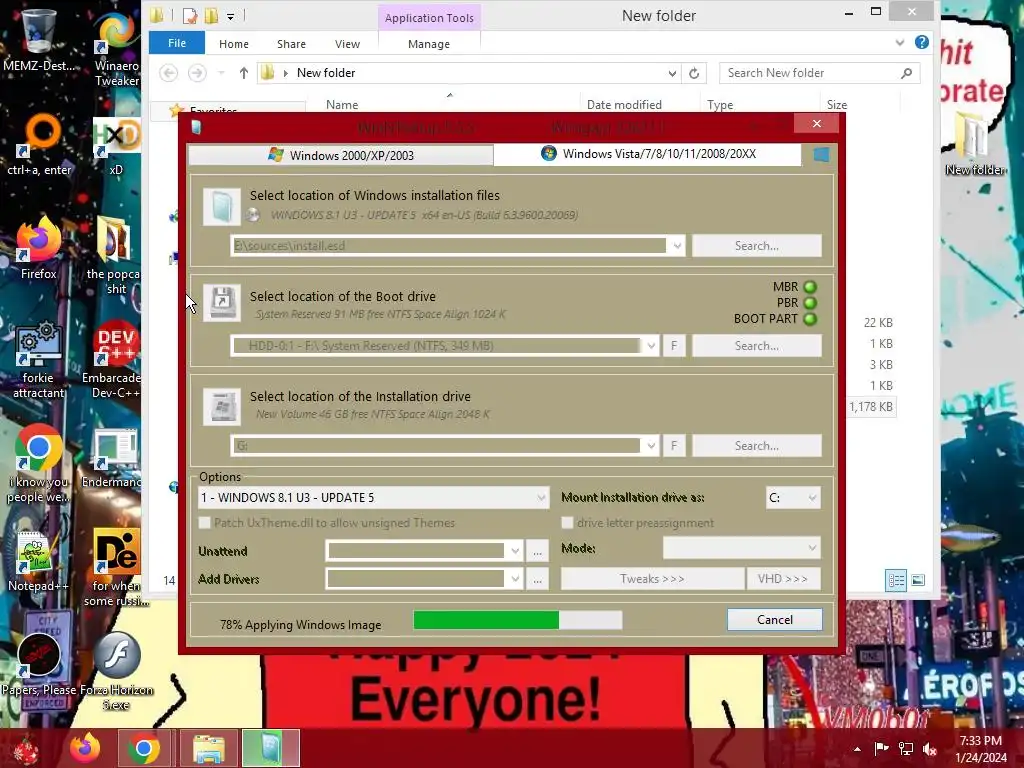Select Windows Vista/7/8/10/11/2008/20XX tab
The width and height of the screenshot is (1024, 768).
coord(648,154)
